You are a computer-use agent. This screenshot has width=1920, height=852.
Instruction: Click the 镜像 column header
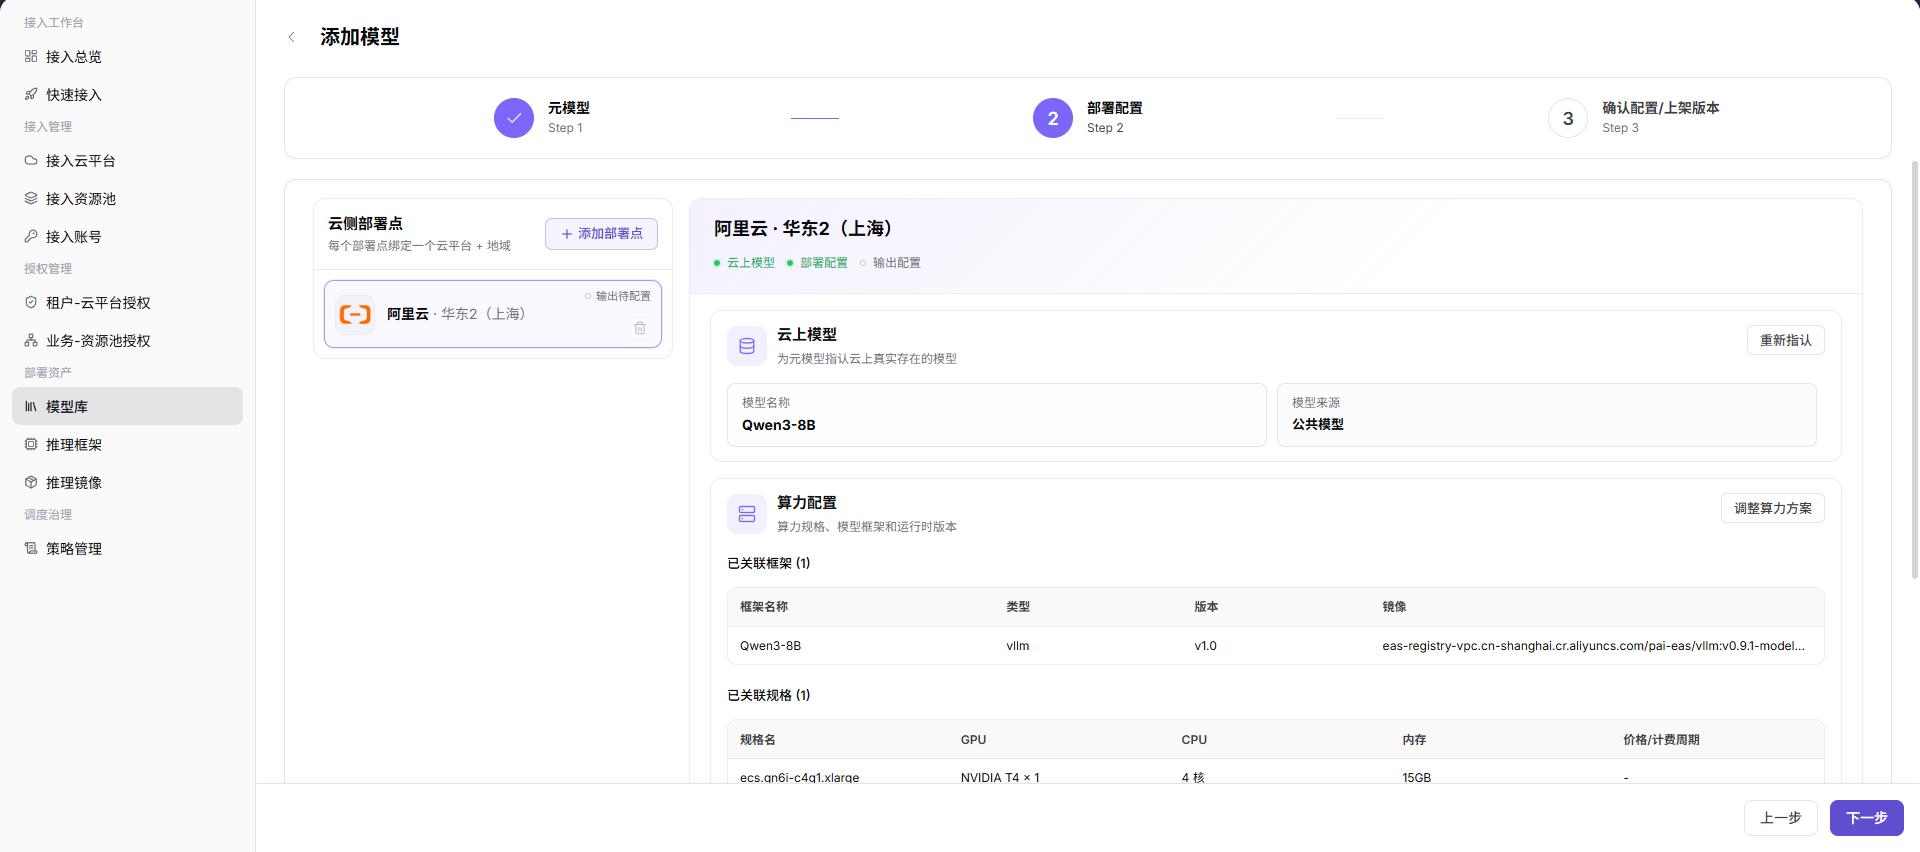pos(1394,607)
